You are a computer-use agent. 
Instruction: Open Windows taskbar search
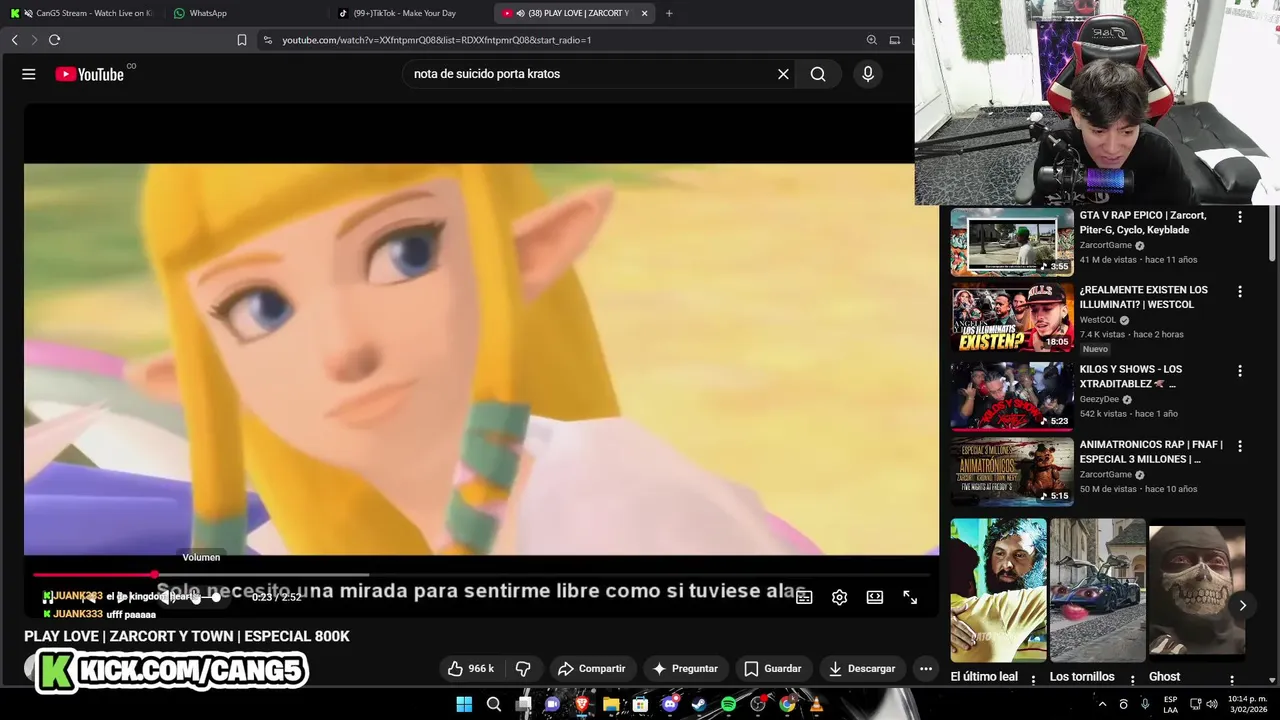pos(493,704)
